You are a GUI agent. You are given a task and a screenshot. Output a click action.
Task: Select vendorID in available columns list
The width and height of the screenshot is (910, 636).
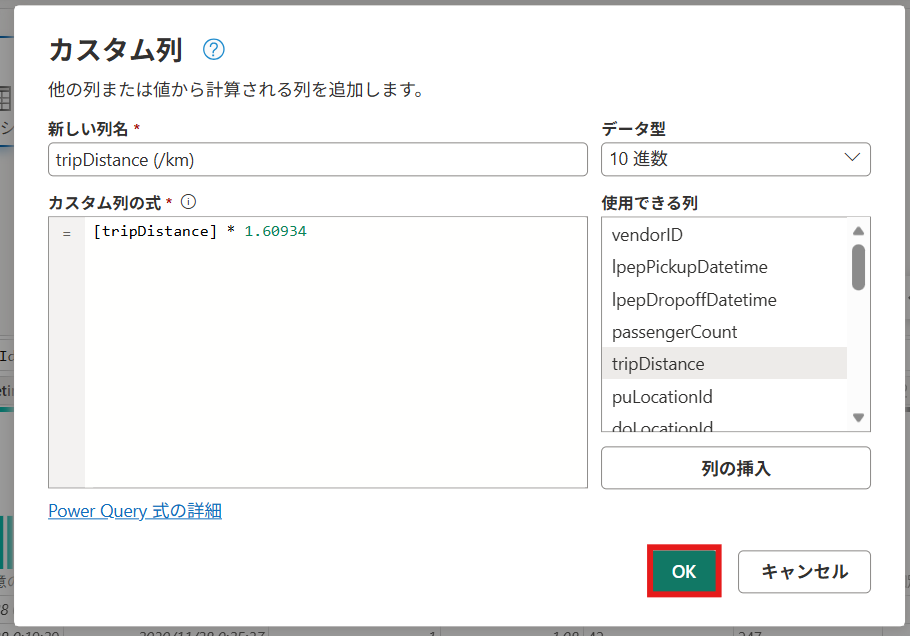coord(661,235)
